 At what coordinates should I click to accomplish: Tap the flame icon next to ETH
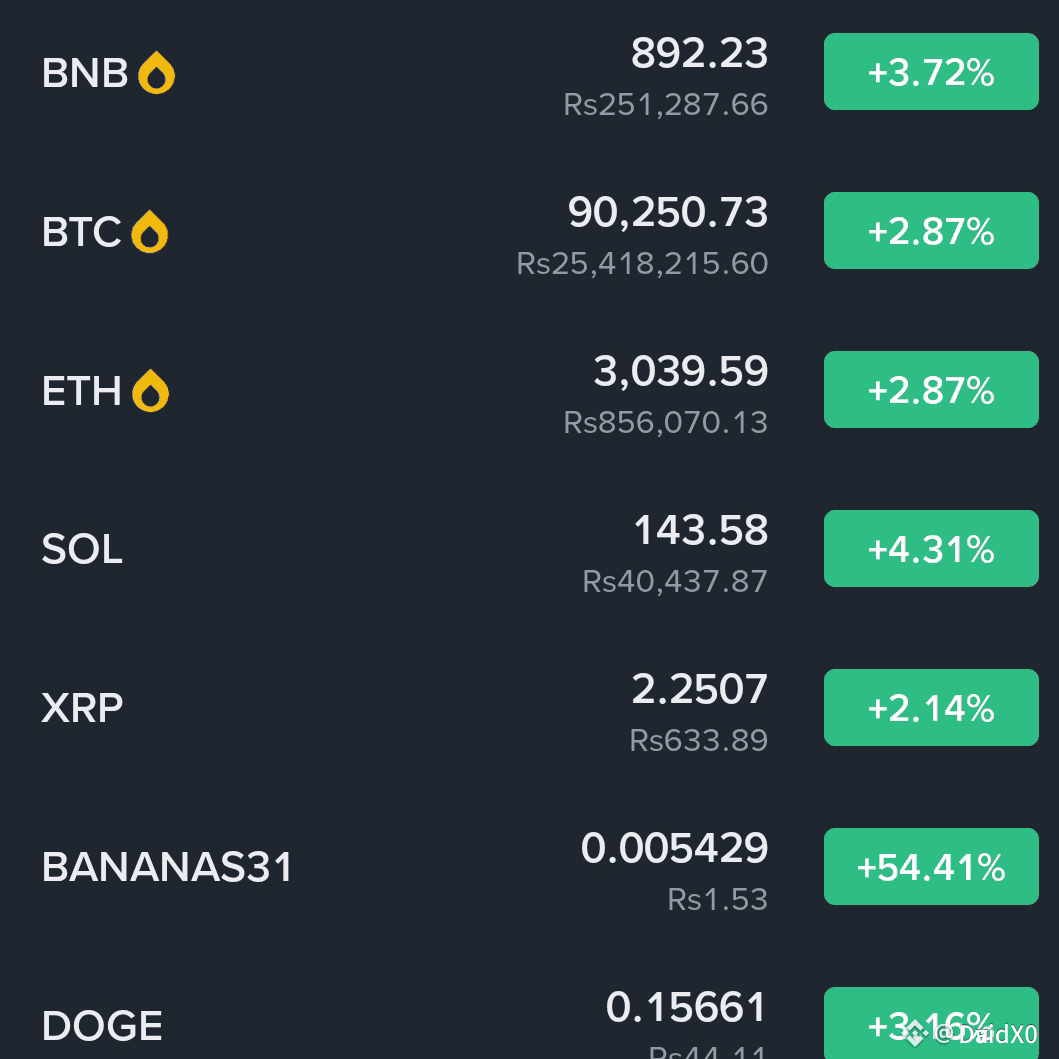pyautogui.click(x=150, y=390)
